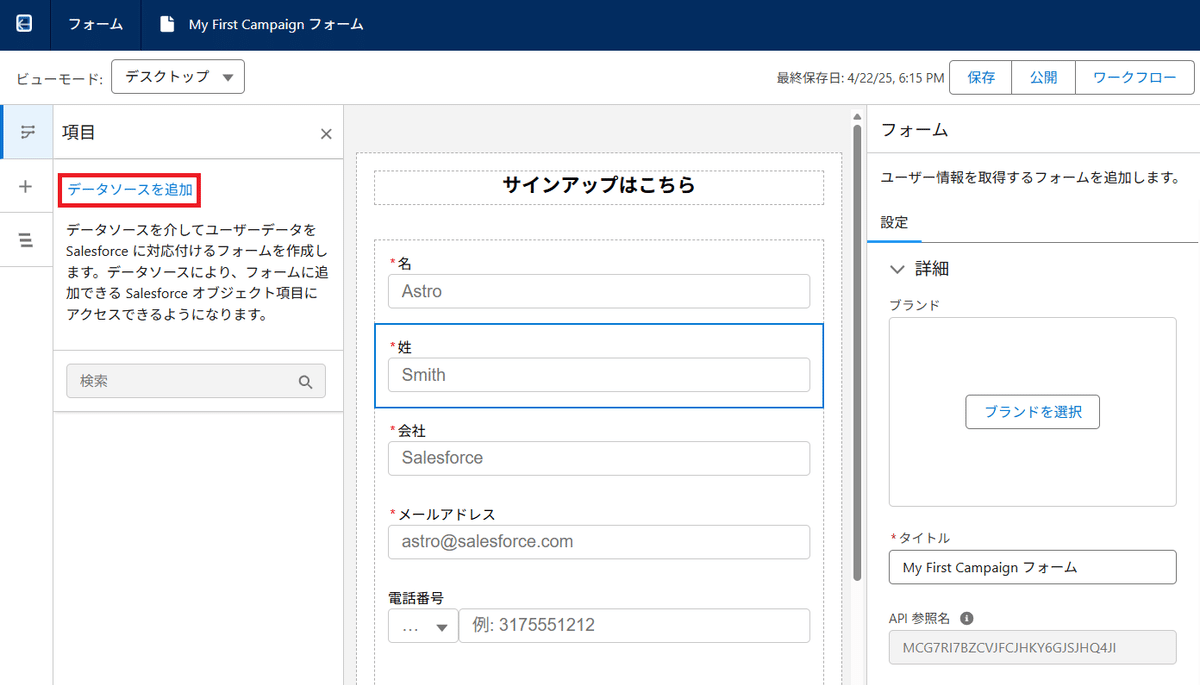Click the 名 input containing Astro
Image resolution: width=1200 pixels, height=685 pixels.
click(x=599, y=291)
